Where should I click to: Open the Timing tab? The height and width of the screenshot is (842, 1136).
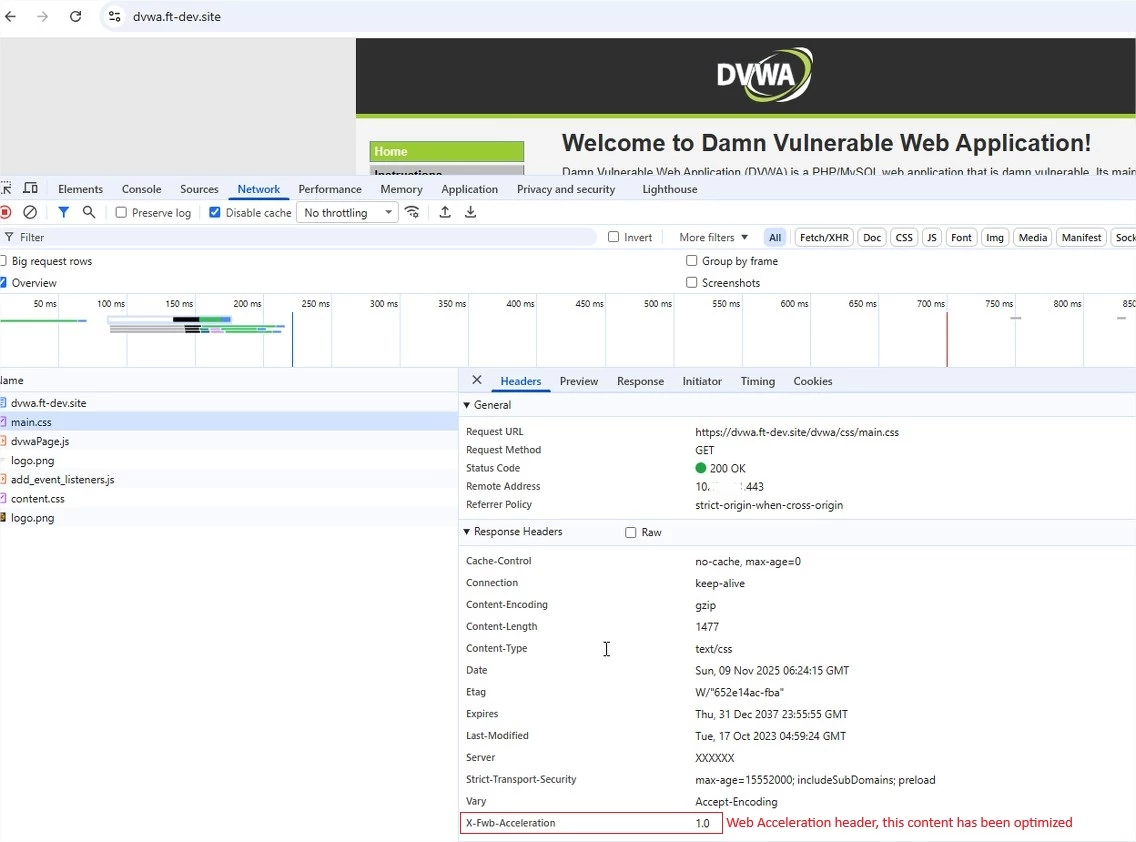click(758, 381)
